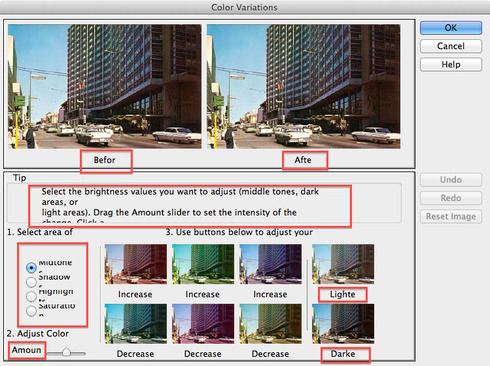Select the Midtones radio button
Viewport: 490px width, 366px height.
click(x=31, y=267)
